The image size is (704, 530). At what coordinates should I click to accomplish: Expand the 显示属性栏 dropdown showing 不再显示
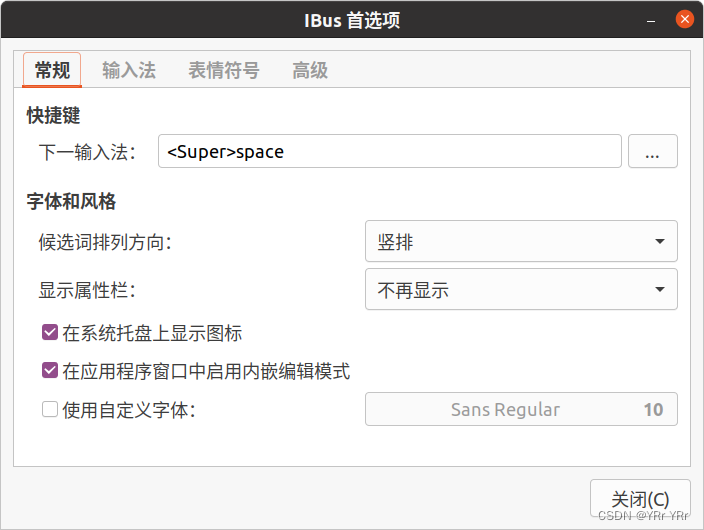pos(521,289)
